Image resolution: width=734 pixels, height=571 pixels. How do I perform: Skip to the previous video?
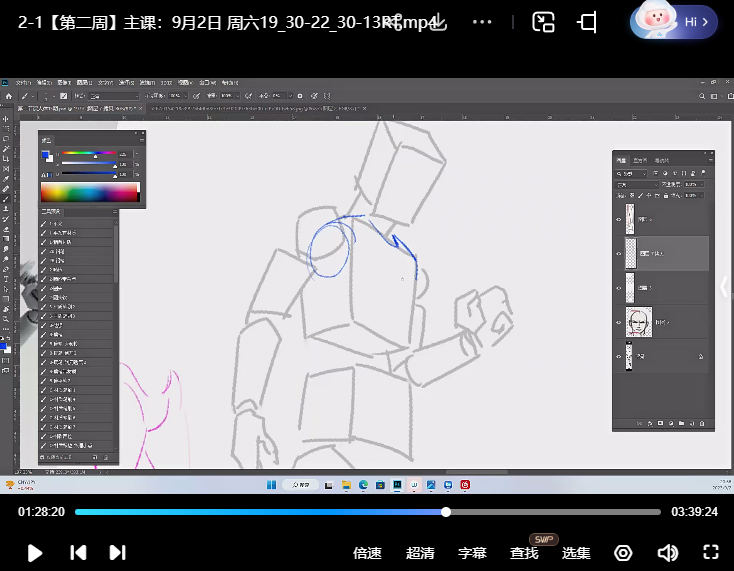(x=78, y=552)
